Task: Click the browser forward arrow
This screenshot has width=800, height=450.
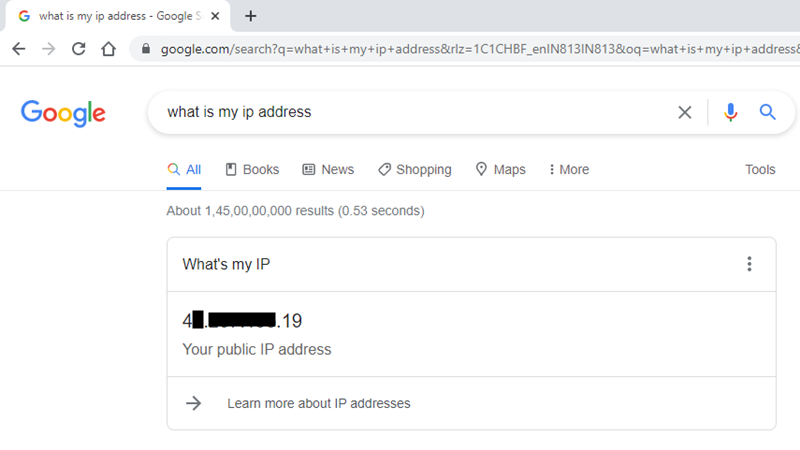Action: pyautogui.click(x=48, y=49)
